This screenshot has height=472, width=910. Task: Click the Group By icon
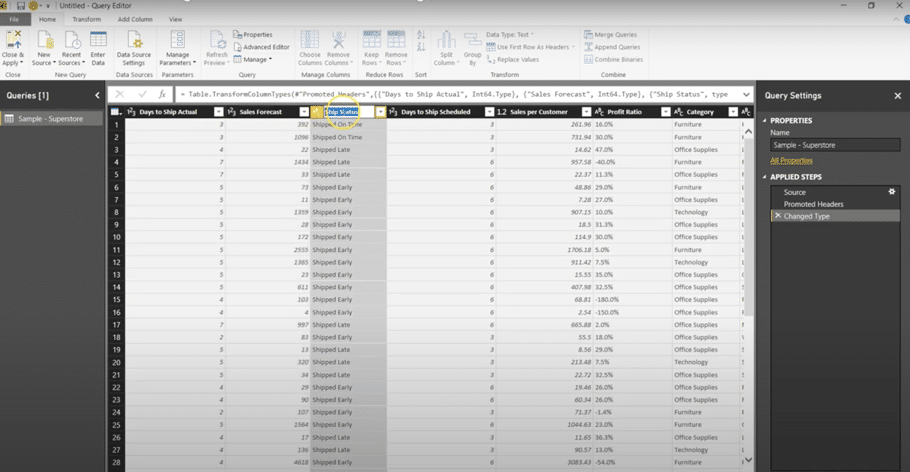(x=472, y=41)
